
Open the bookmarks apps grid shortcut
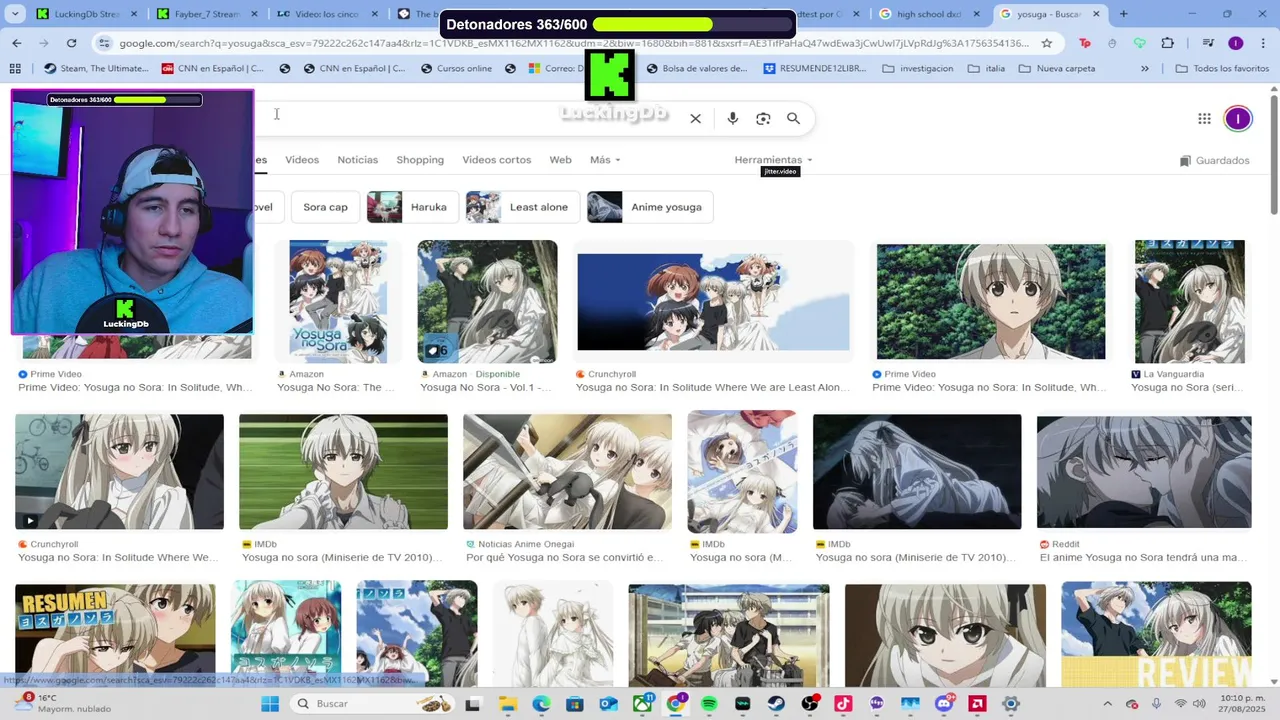15,68
